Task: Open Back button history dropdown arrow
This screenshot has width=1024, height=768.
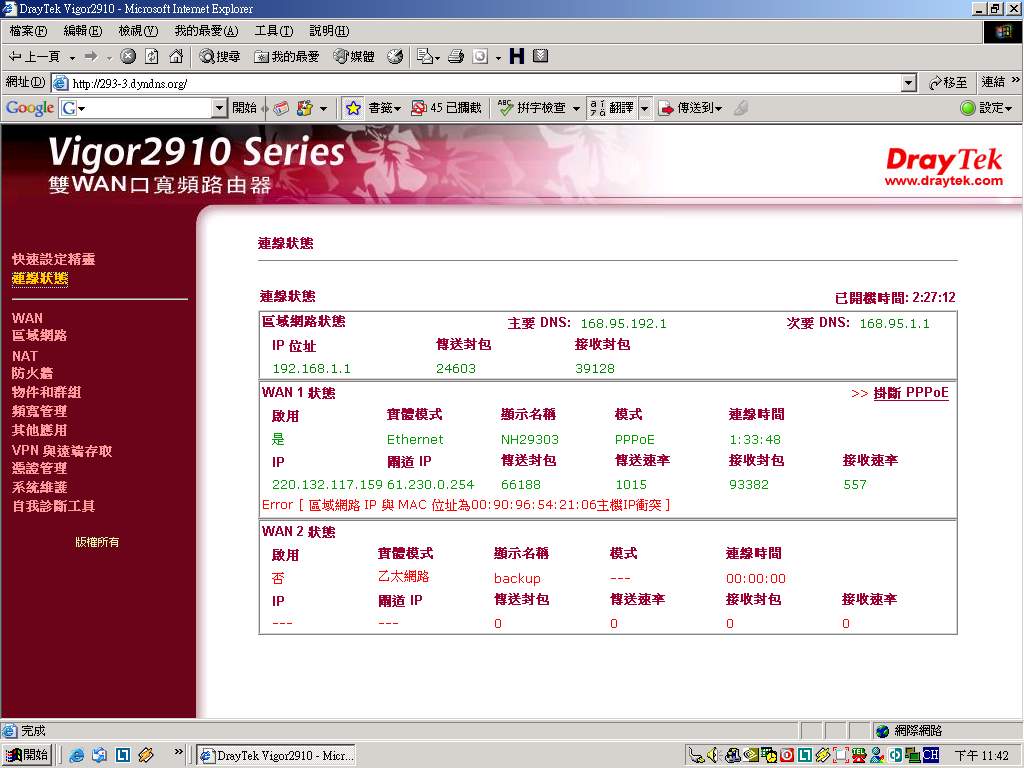Action: tap(72, 57)
